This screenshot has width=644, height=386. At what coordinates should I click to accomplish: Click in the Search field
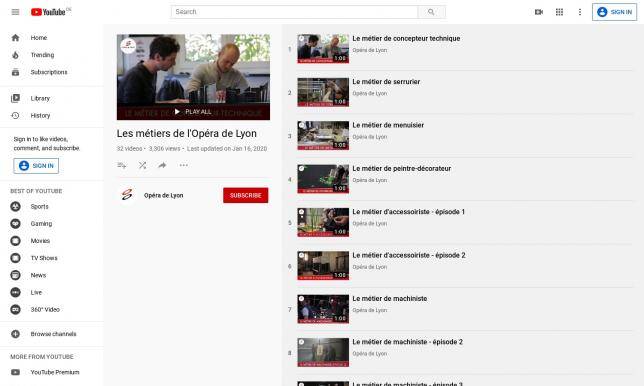pyautogui.click(x=294, y=12)
